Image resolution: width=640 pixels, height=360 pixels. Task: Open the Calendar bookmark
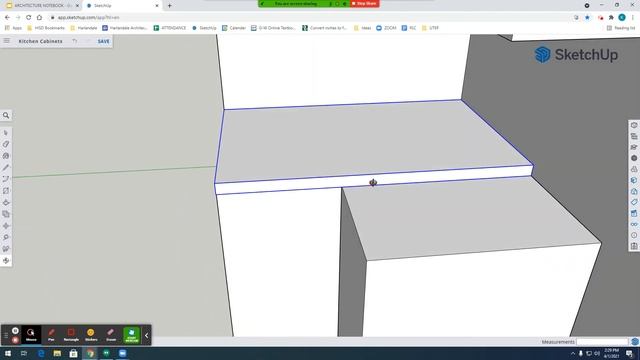[234, 28]
